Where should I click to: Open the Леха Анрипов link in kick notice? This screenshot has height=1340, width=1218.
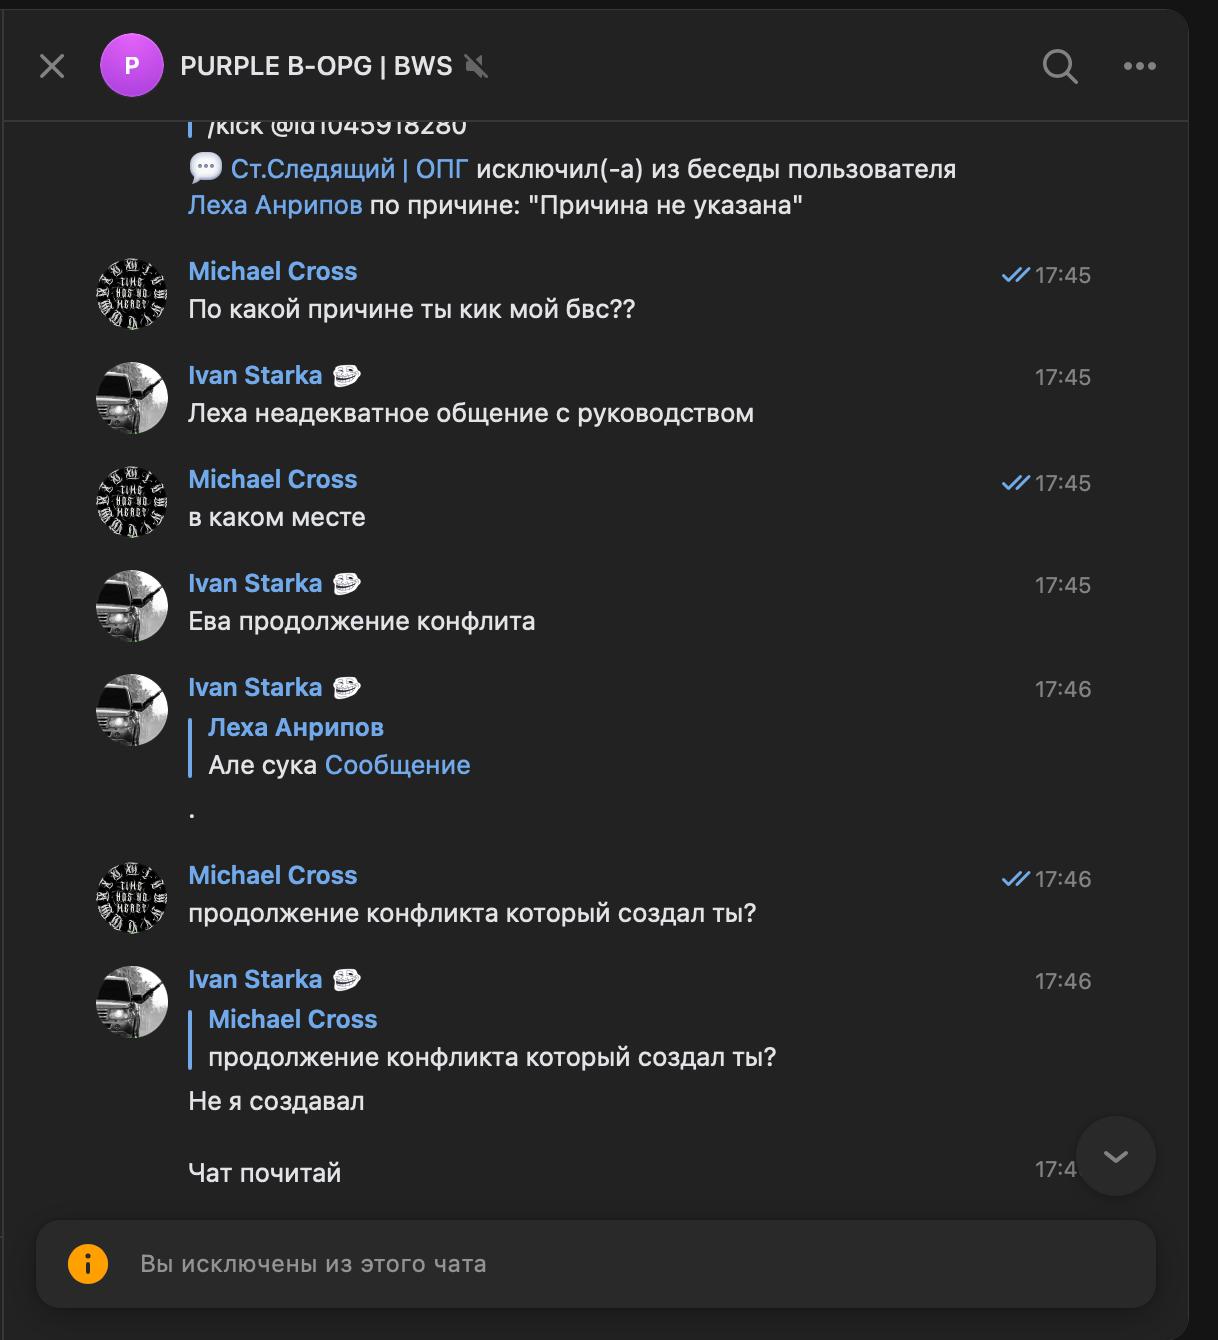coord(275,205)
